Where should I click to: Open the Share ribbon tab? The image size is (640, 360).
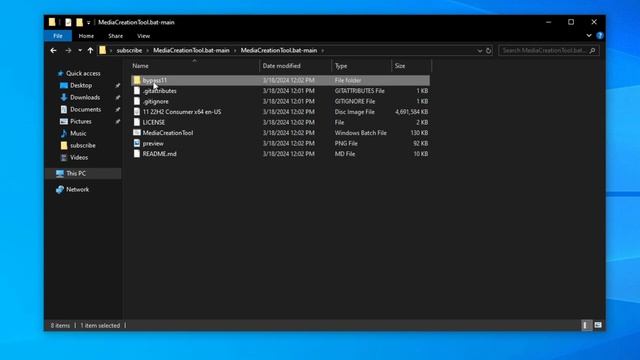pyautogui.click(x=116, y=36)
